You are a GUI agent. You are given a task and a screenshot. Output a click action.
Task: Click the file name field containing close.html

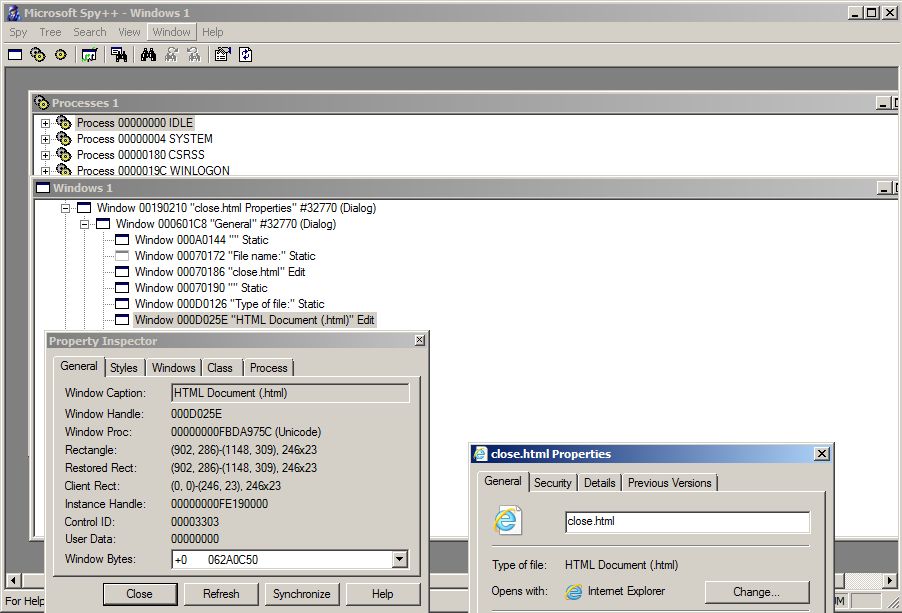pos(687,522)
